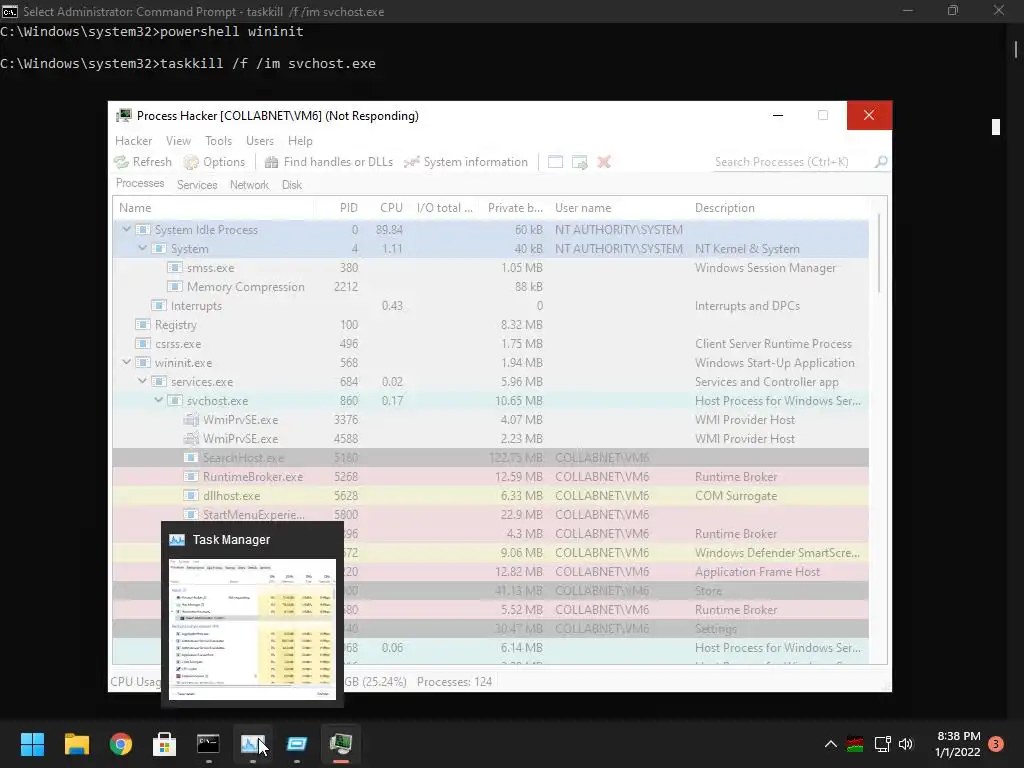Select the RuntimeBroker.exe PID 5268 row

pyautogui.click(x=490, y=476)
